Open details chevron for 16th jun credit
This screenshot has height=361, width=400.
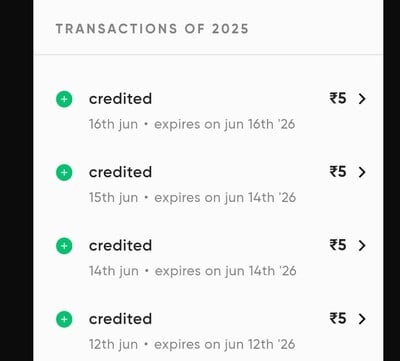362,99
